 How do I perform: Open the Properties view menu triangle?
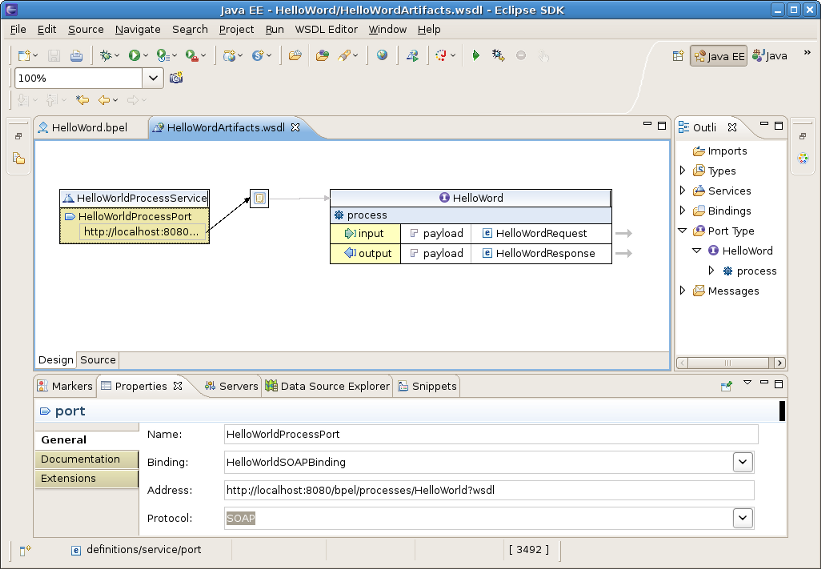click(x=747, y=383)
